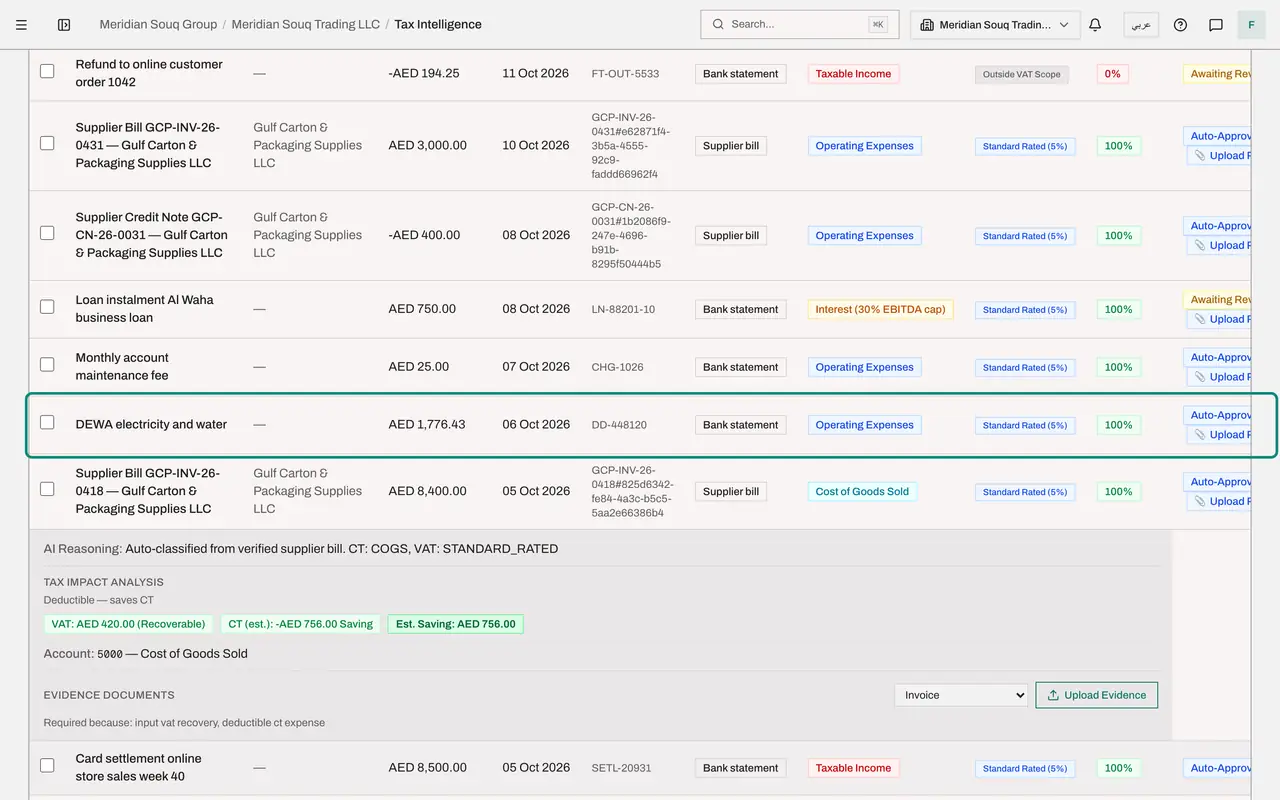Screen dimensions: 1280x800
Task: Click reference SETL-20931
Action: tap(621, 768)
